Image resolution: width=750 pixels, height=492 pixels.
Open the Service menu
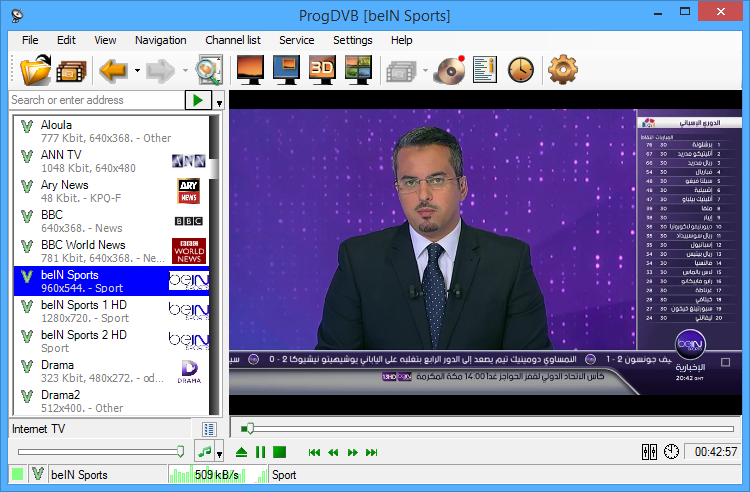pos(297,40)
